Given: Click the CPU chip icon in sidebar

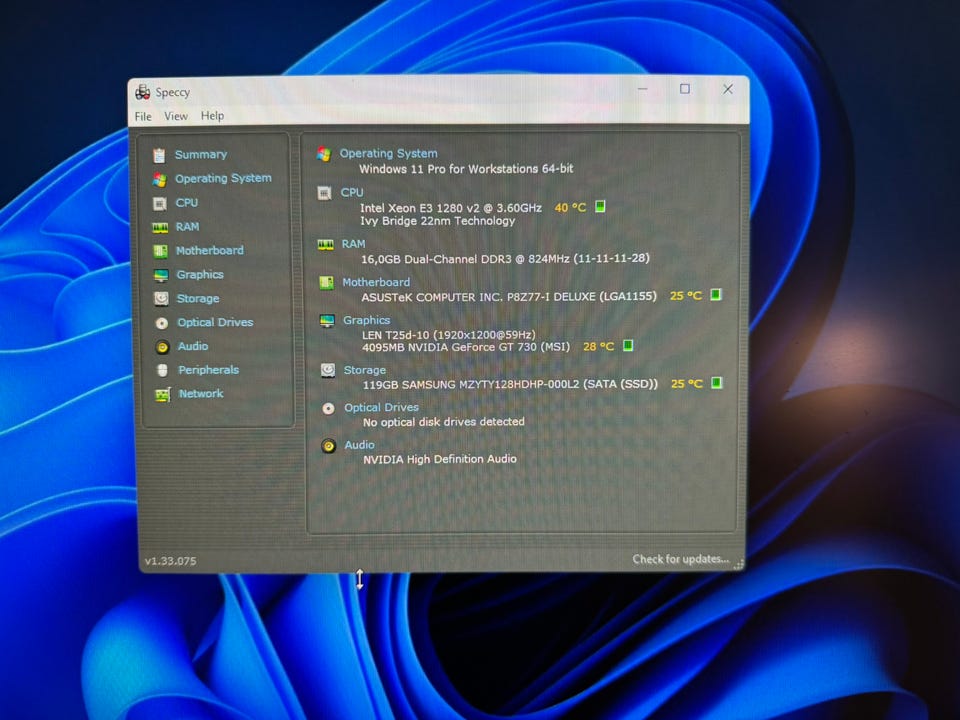Looking at the screenshot, I should (x=160, y=203).
